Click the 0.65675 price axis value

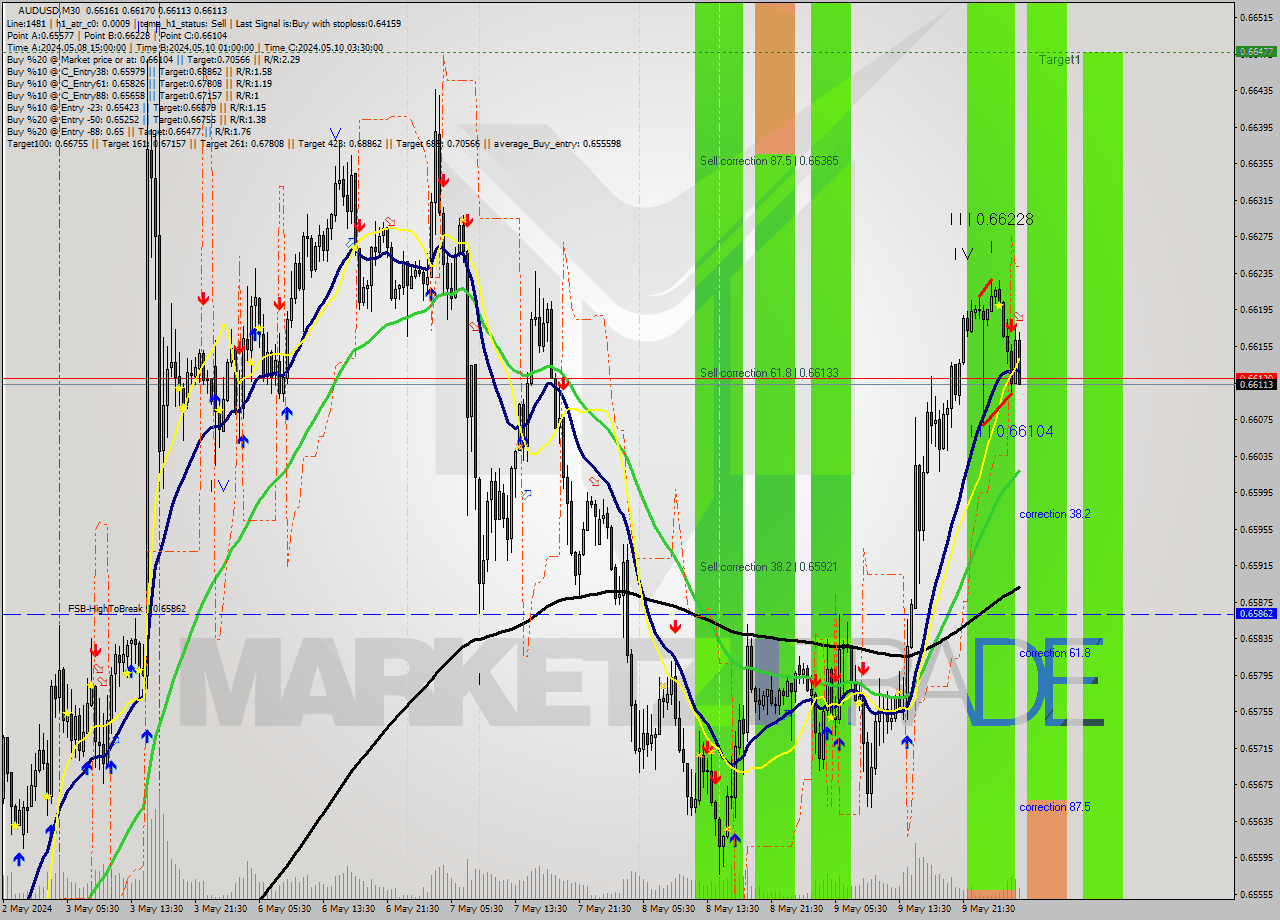click(1256, 784)
